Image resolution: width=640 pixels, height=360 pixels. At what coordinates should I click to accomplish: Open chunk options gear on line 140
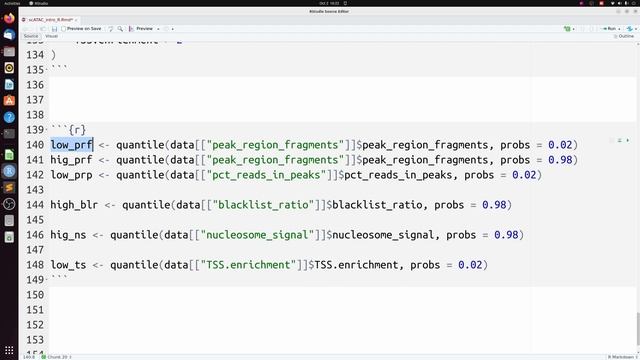pos(611,140)
